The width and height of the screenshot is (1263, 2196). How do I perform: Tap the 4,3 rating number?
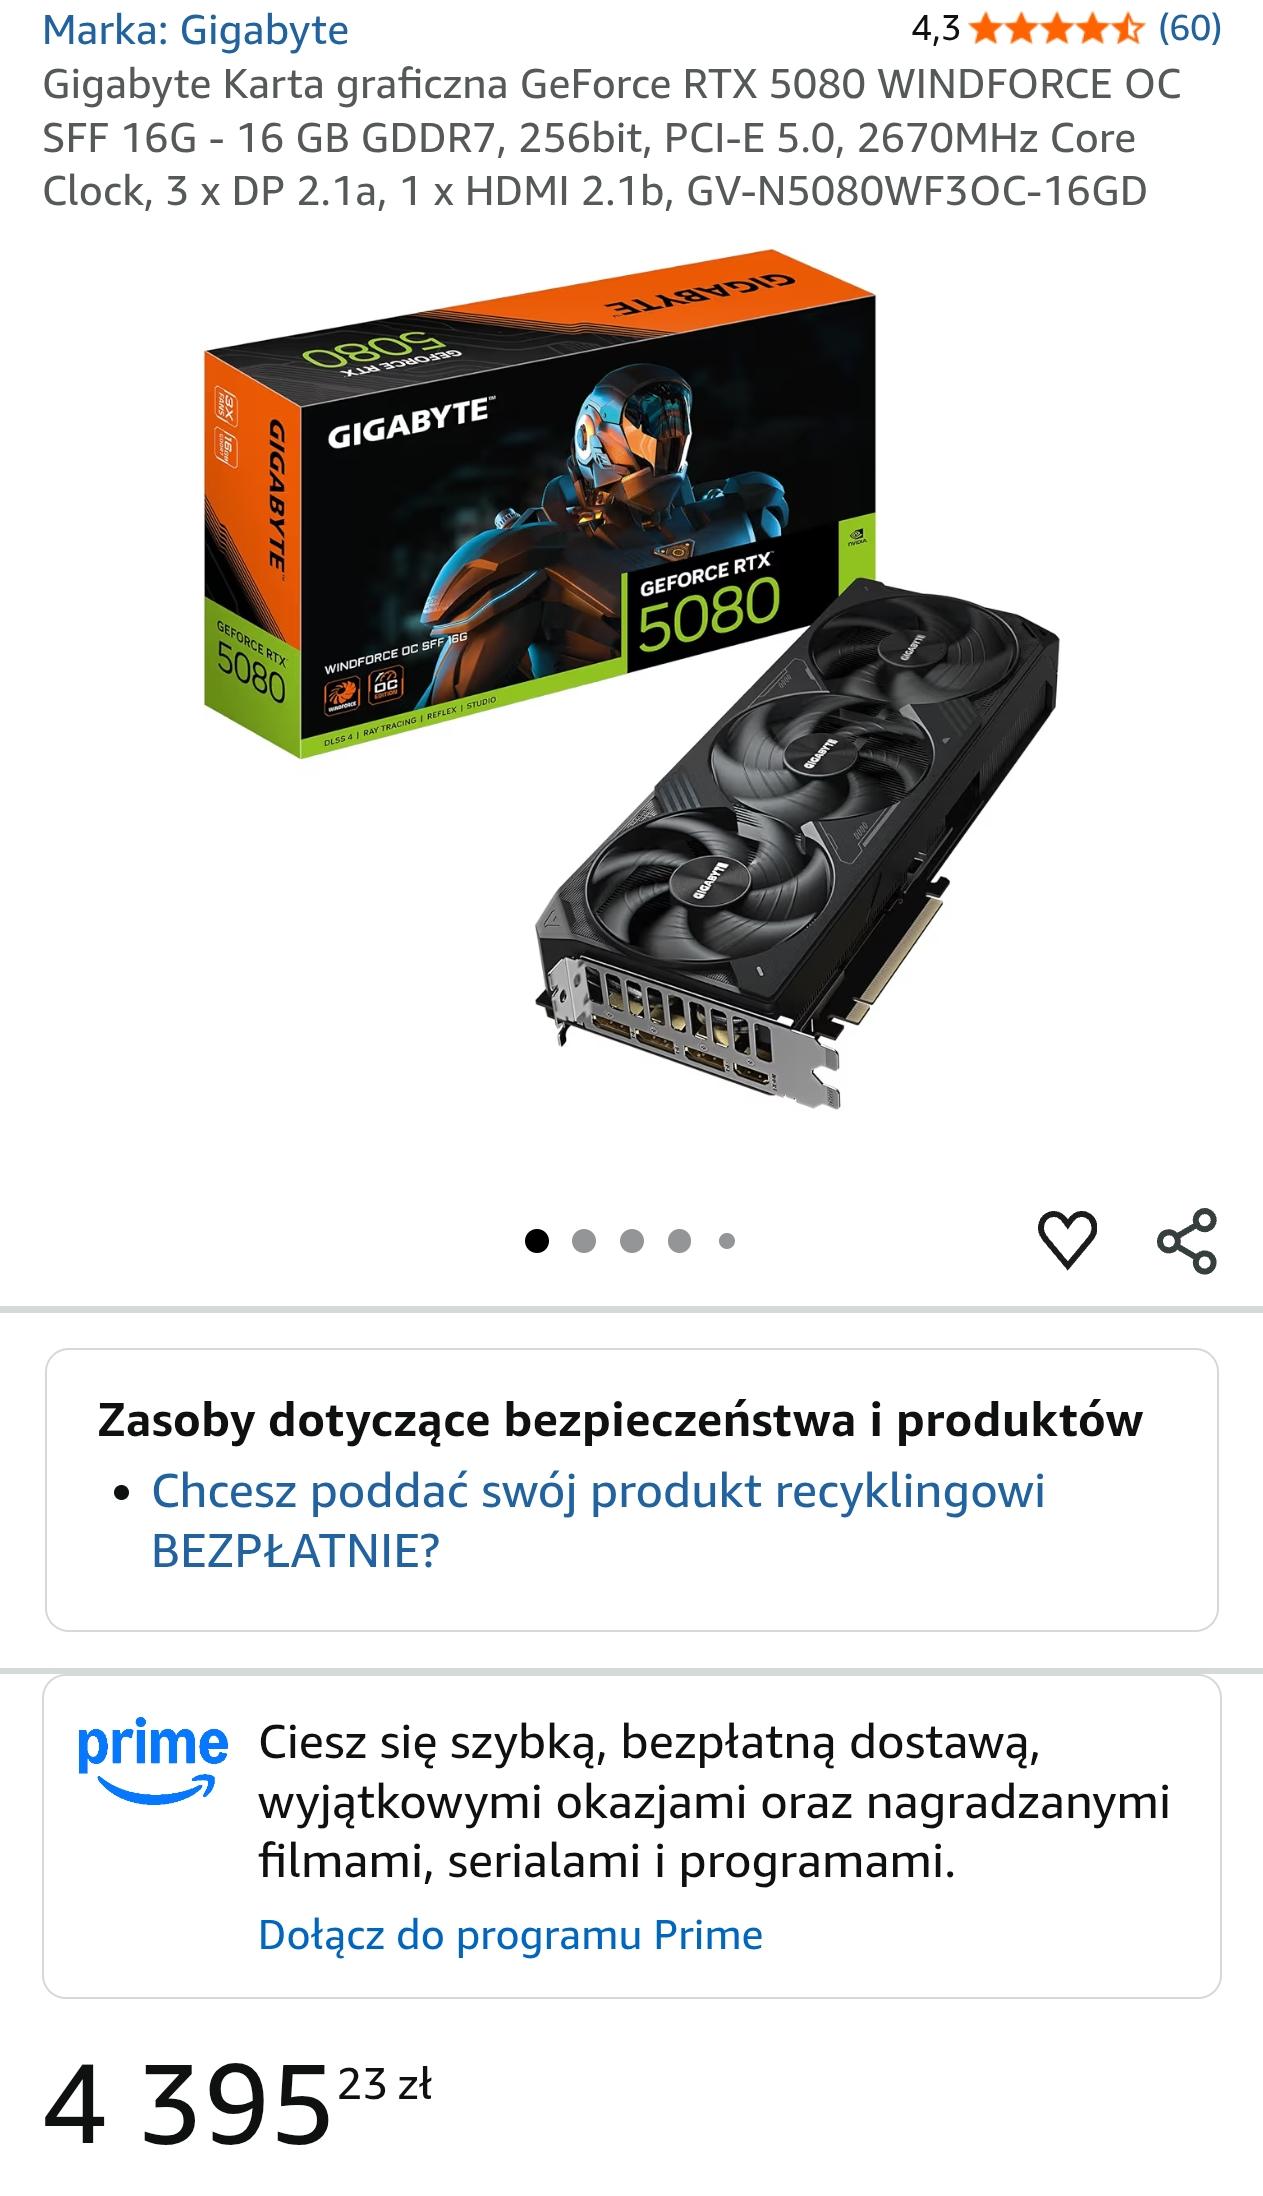(935, 29)
